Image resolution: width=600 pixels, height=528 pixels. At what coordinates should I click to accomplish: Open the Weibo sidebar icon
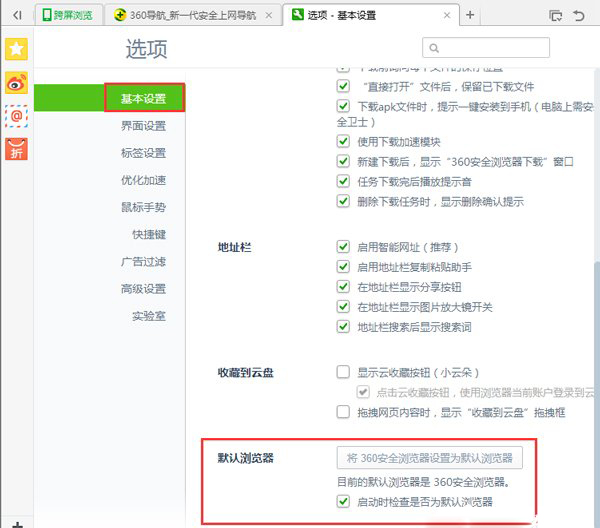tap(16, 82)
